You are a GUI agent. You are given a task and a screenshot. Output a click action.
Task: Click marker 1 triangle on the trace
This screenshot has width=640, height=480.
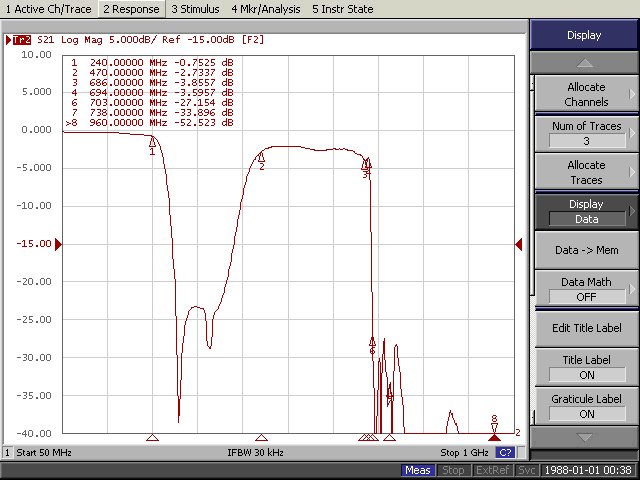click(152, 142)
